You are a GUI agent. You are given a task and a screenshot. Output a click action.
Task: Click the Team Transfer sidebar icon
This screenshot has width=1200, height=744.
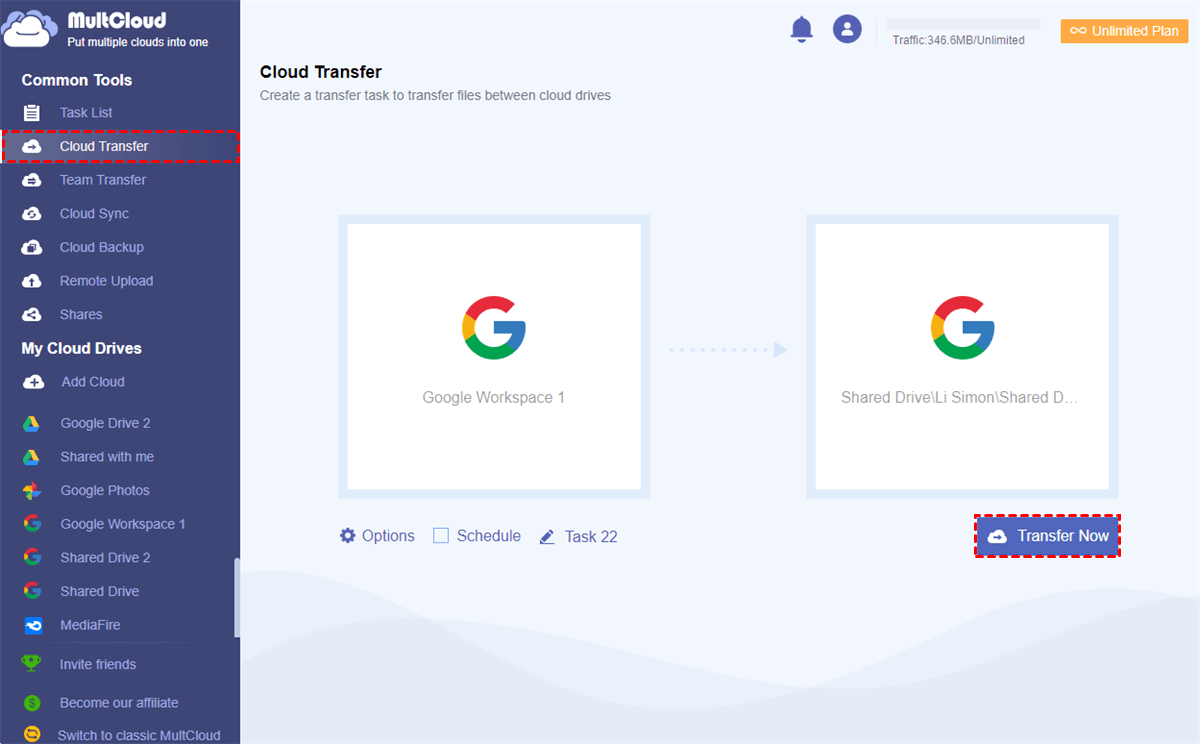(x=32, y=180)
